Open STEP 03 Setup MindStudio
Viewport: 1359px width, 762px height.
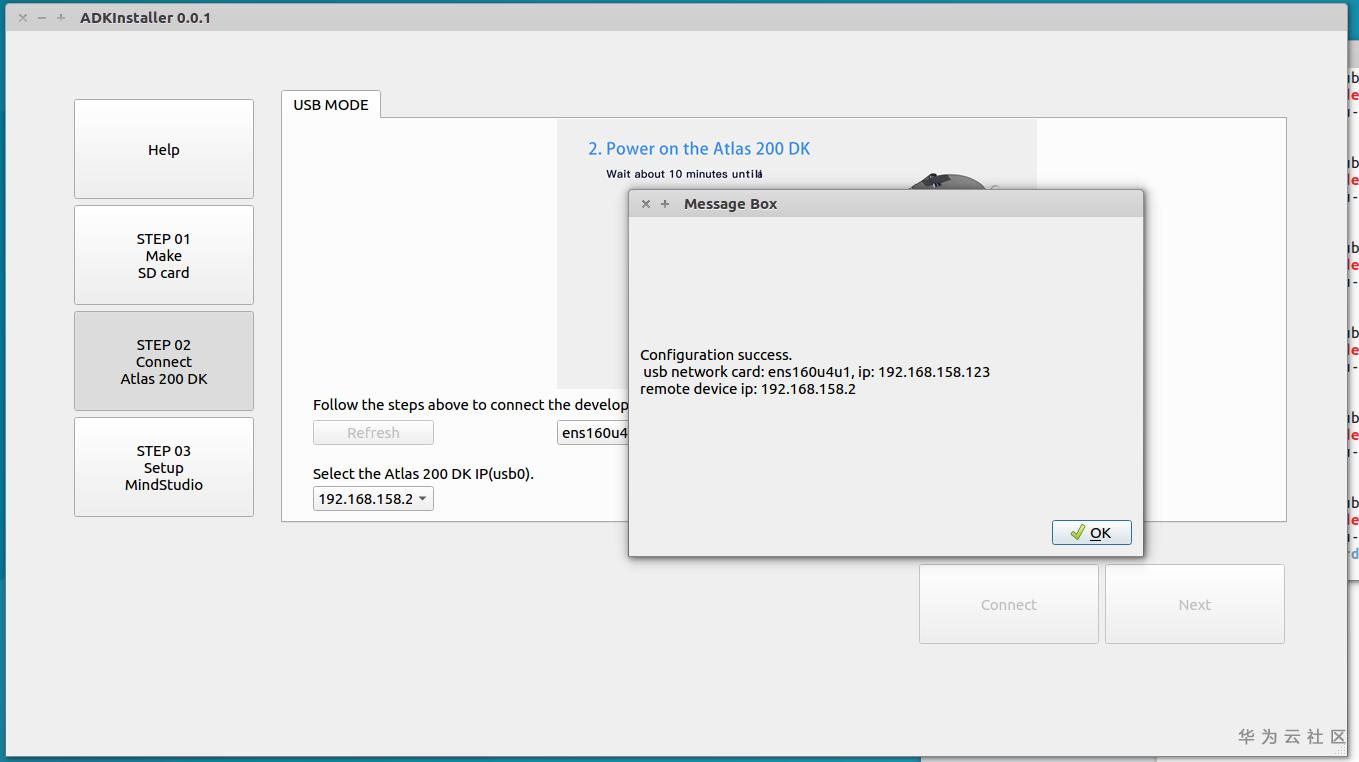(164, 467)
